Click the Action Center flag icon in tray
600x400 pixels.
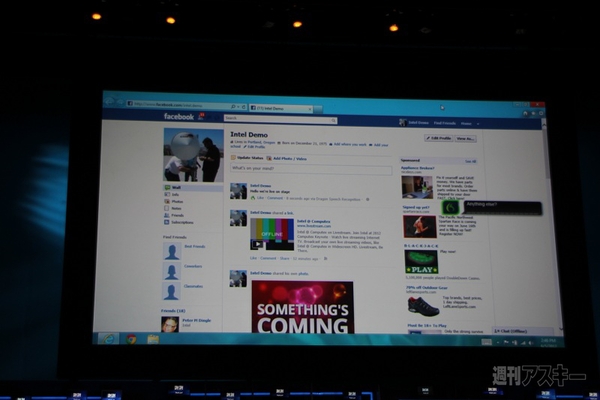tap(506, 343)
